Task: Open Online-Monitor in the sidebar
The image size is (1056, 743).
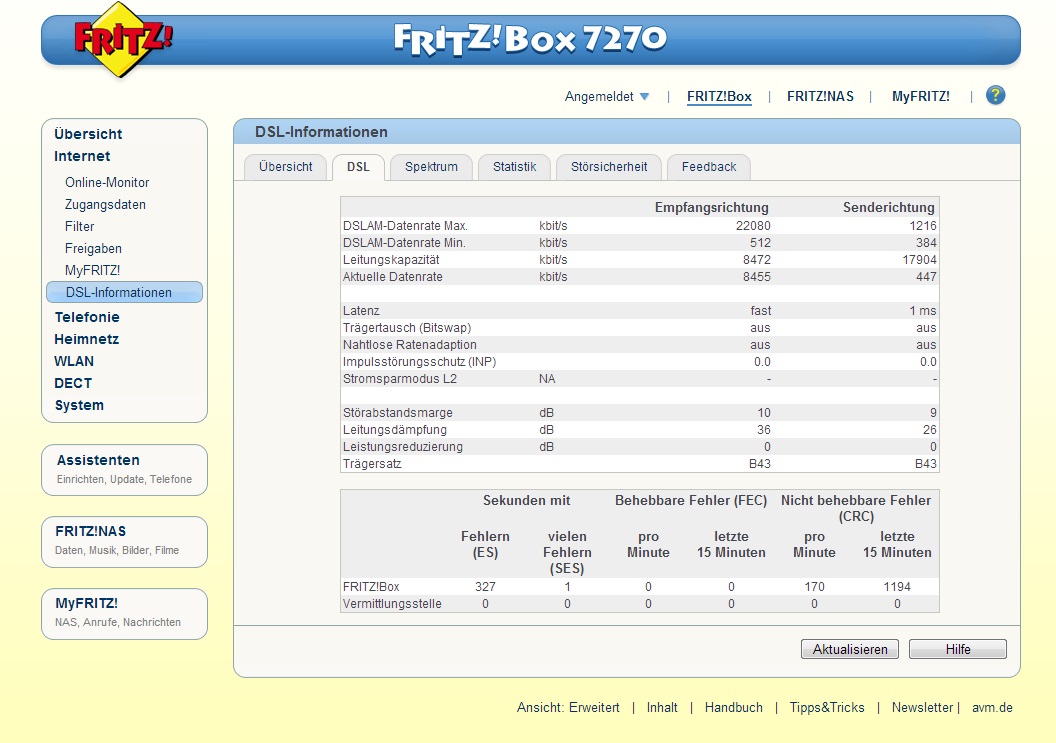Action: [107, 183]
